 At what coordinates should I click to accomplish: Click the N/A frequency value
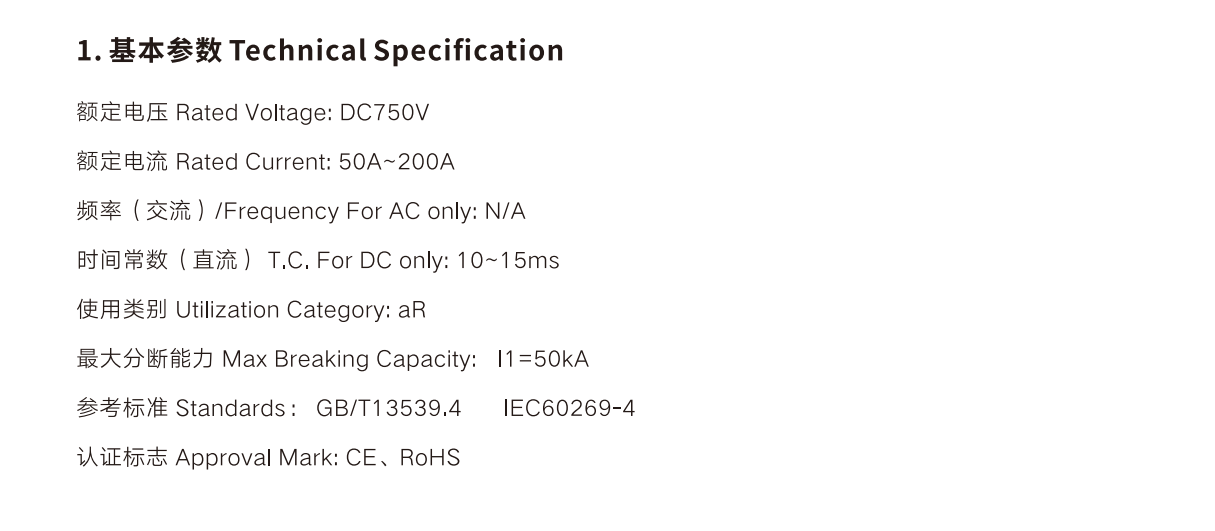pos(505,212)
